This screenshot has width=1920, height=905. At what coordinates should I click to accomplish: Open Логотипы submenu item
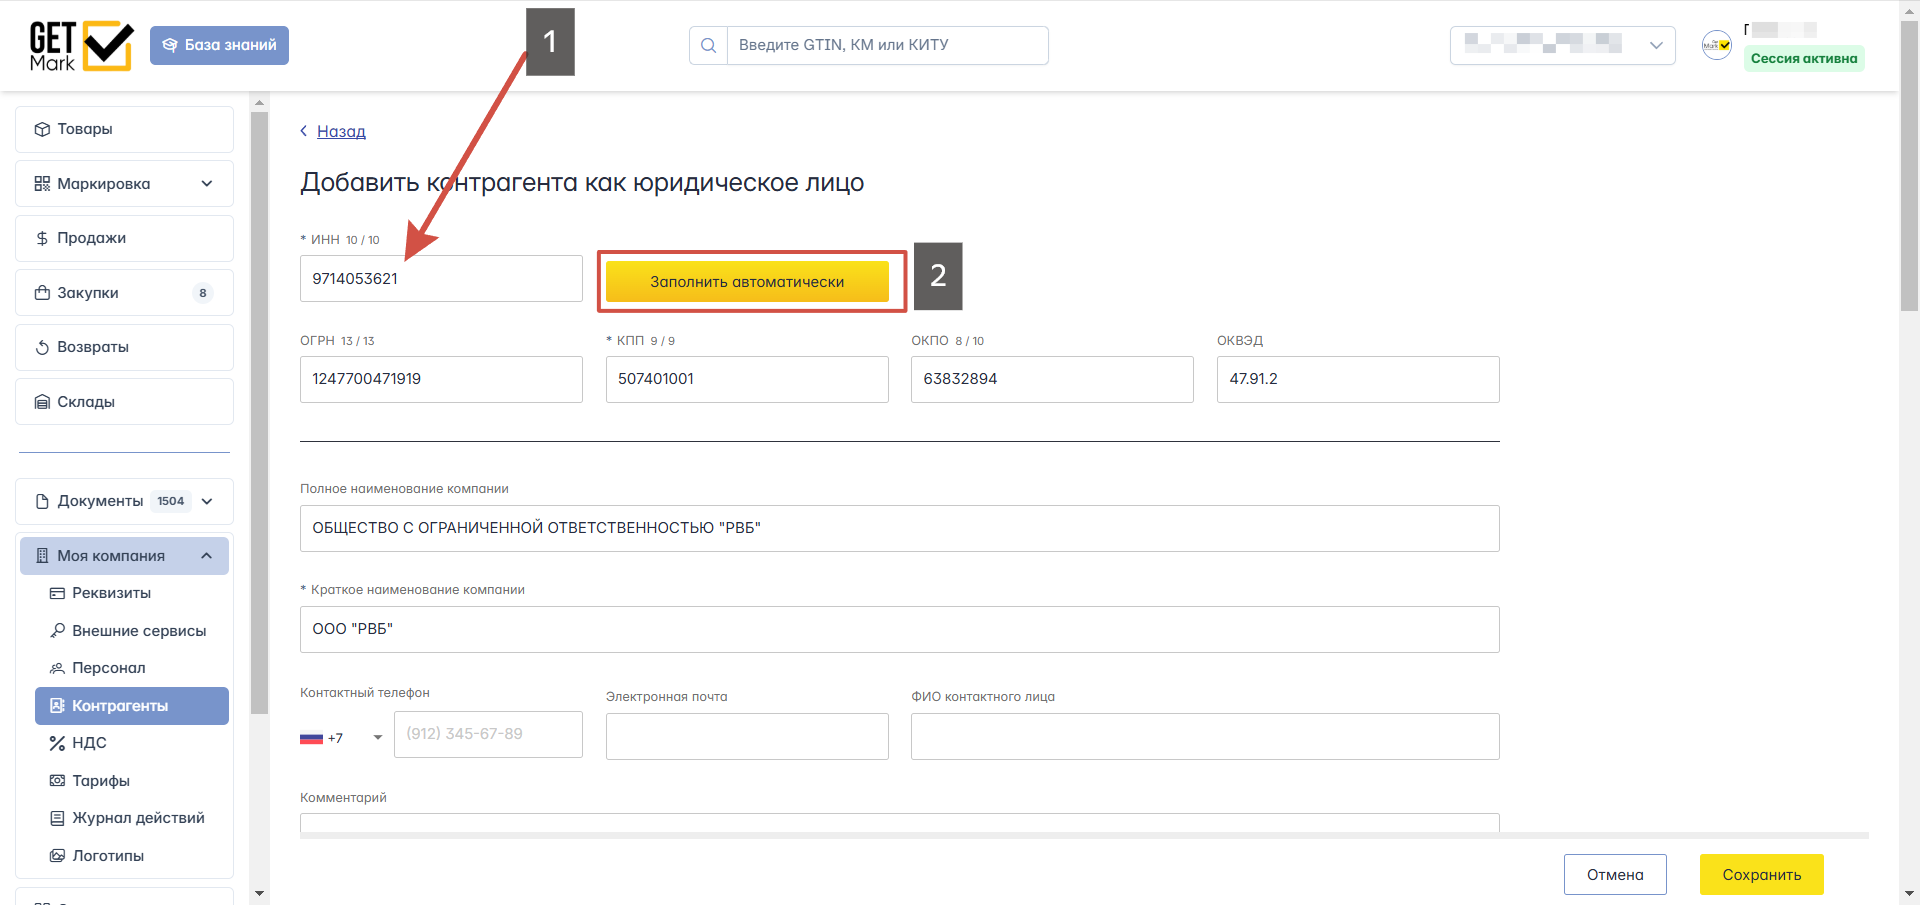(132, 856)
